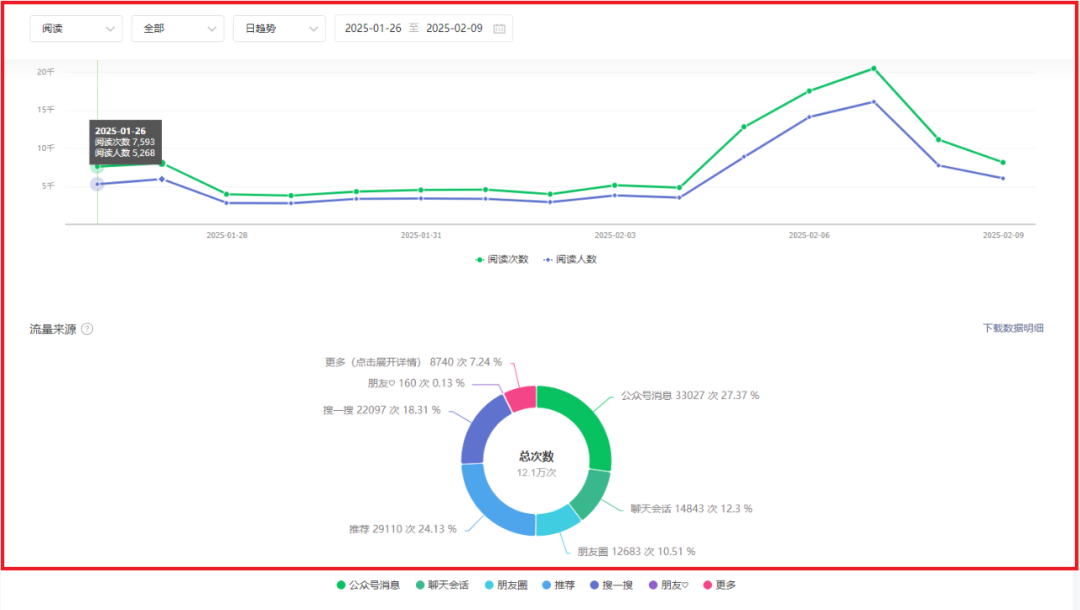Open the 全部 filter dropdown

[x=178, y=29]
